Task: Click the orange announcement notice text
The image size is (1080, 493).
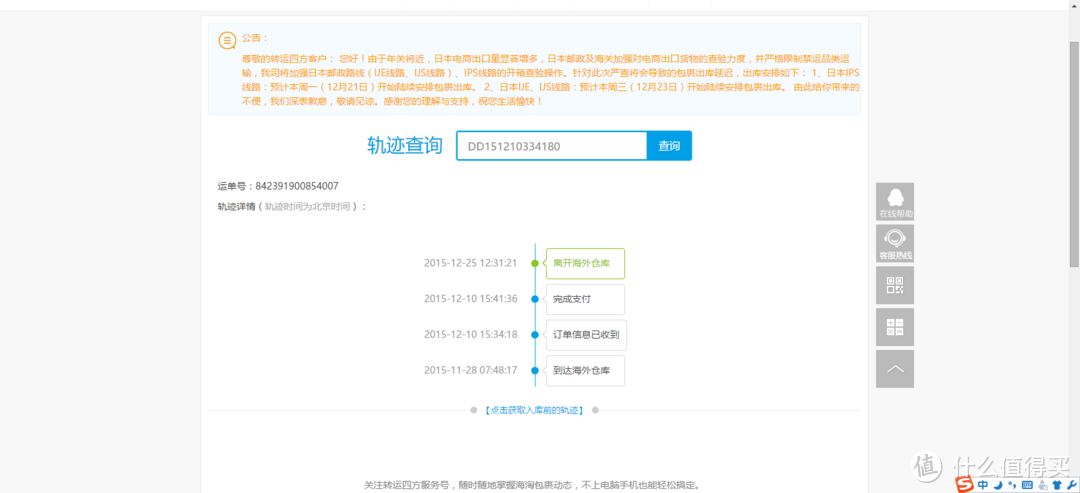Action: point(550,80)
